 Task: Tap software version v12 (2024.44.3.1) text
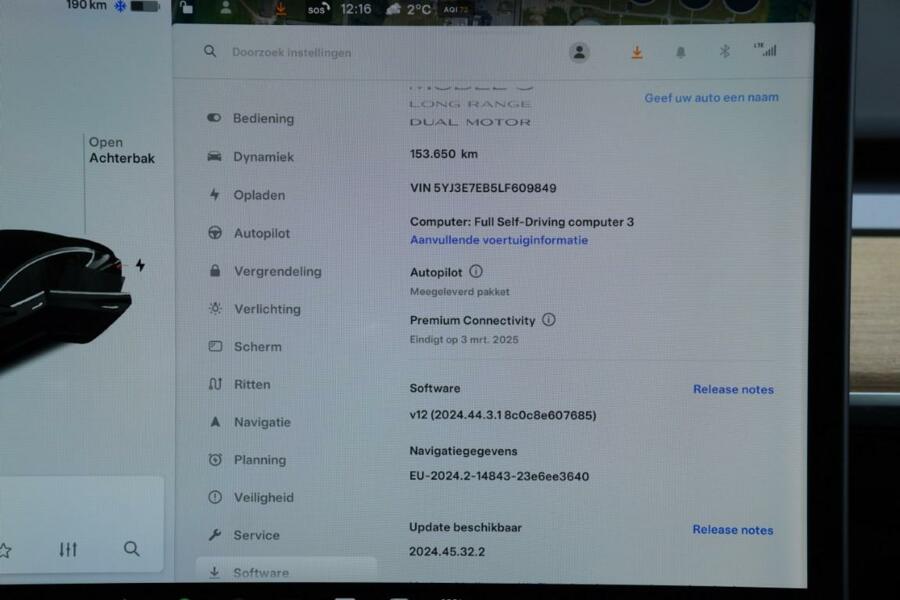(x=503, y=415)
